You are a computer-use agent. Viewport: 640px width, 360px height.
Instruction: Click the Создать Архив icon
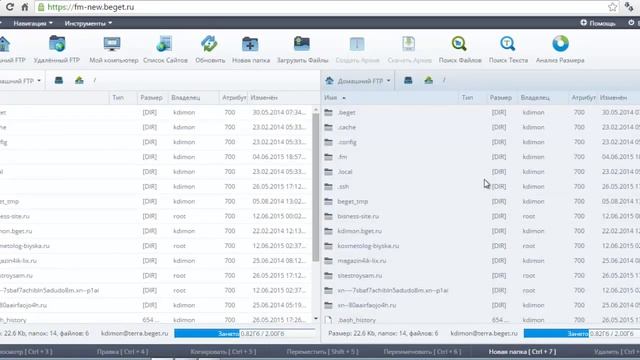(x=357, y=44)
